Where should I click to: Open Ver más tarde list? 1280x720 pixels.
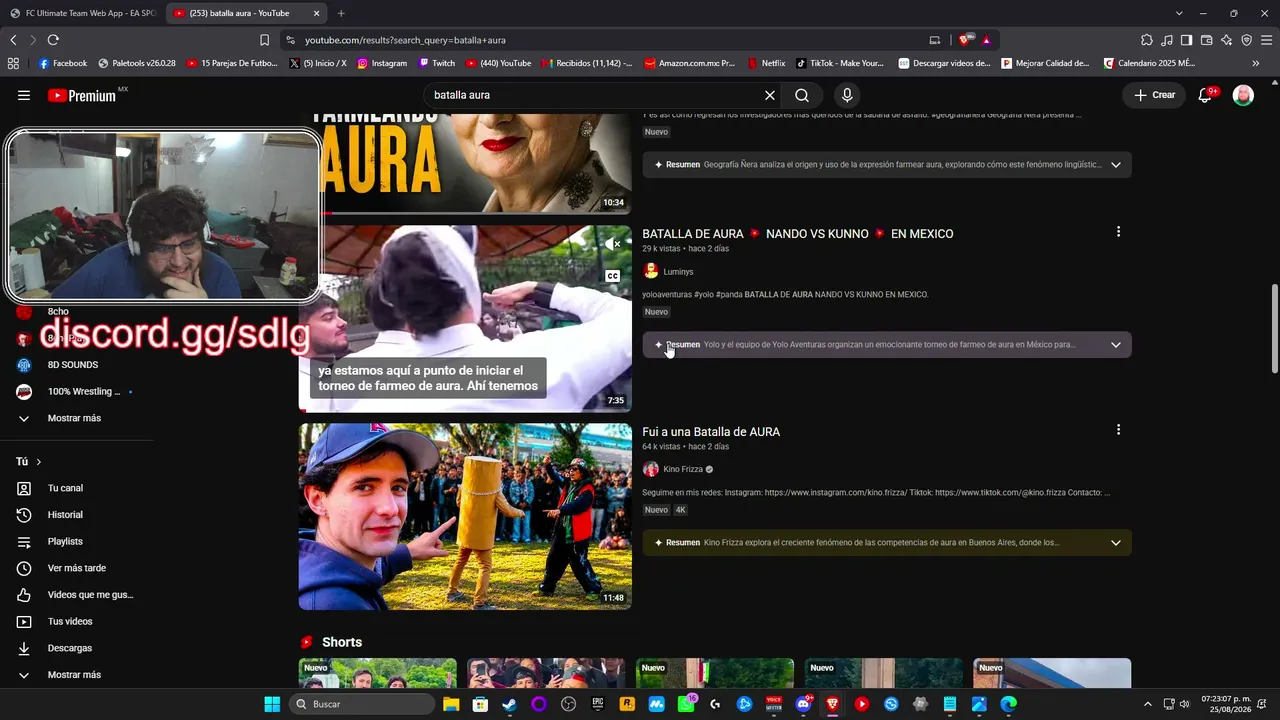coord(77,568)
